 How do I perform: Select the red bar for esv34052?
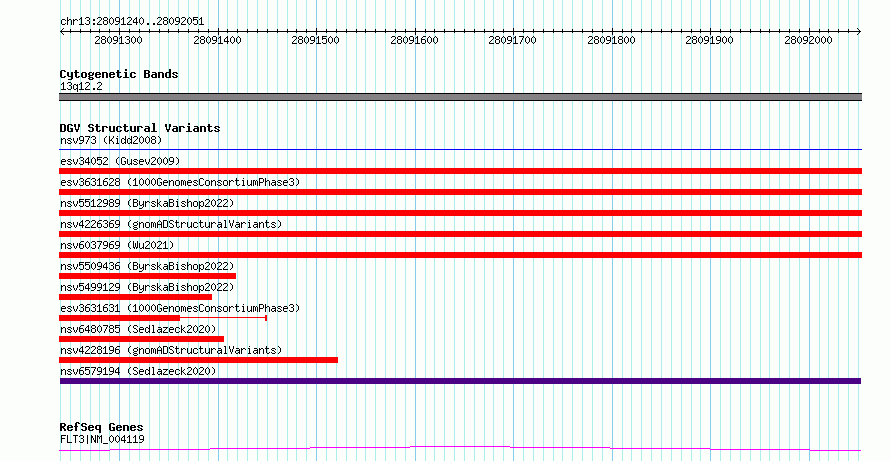[460, 171]
